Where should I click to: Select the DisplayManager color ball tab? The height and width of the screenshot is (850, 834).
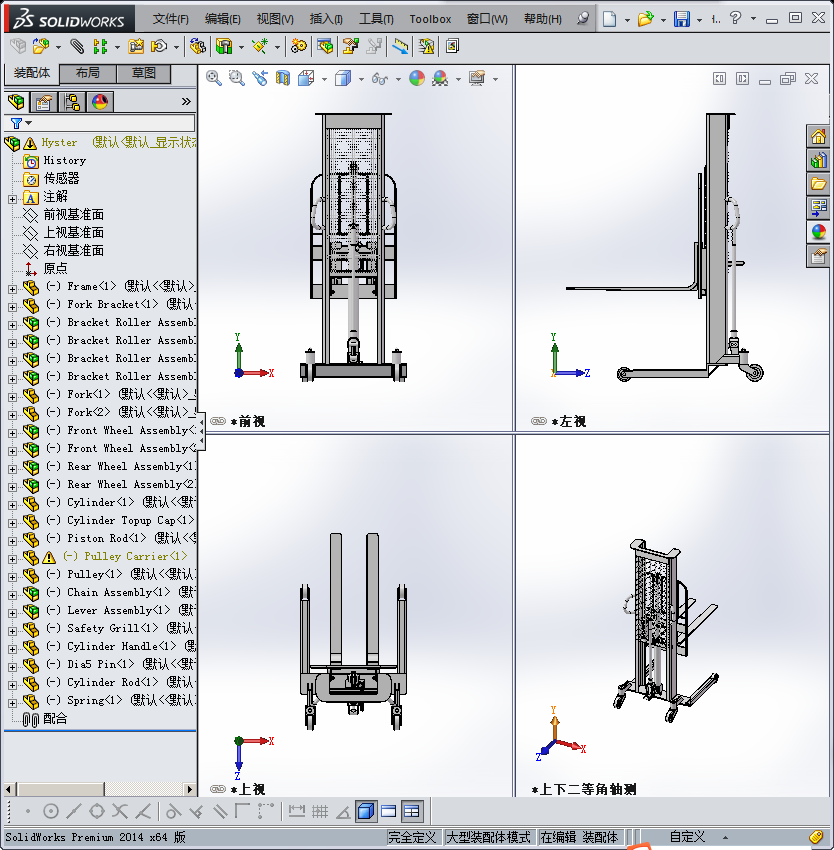(100, 102)
